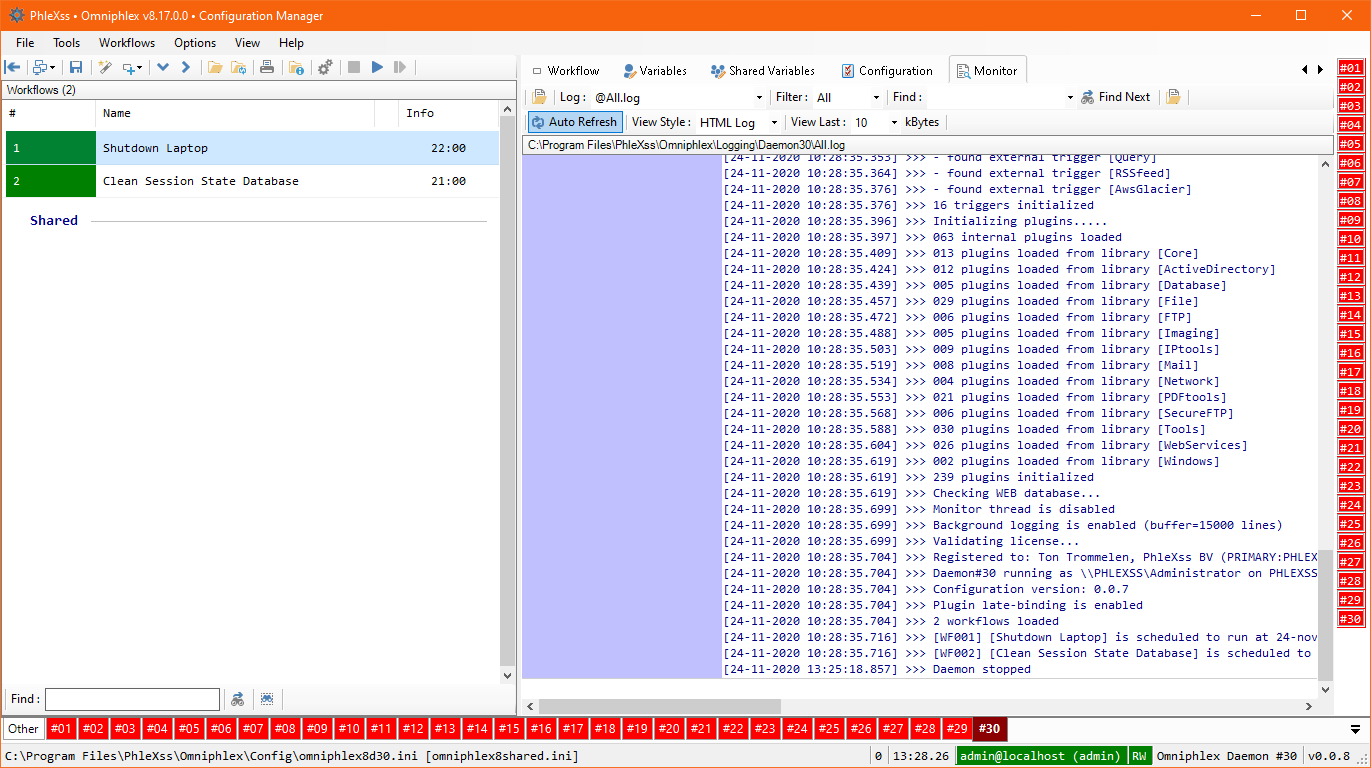This screenshot has height=768, width=1371.
Task: Select the Shutdown Laptop workflow row
Action: click(252, 148)
